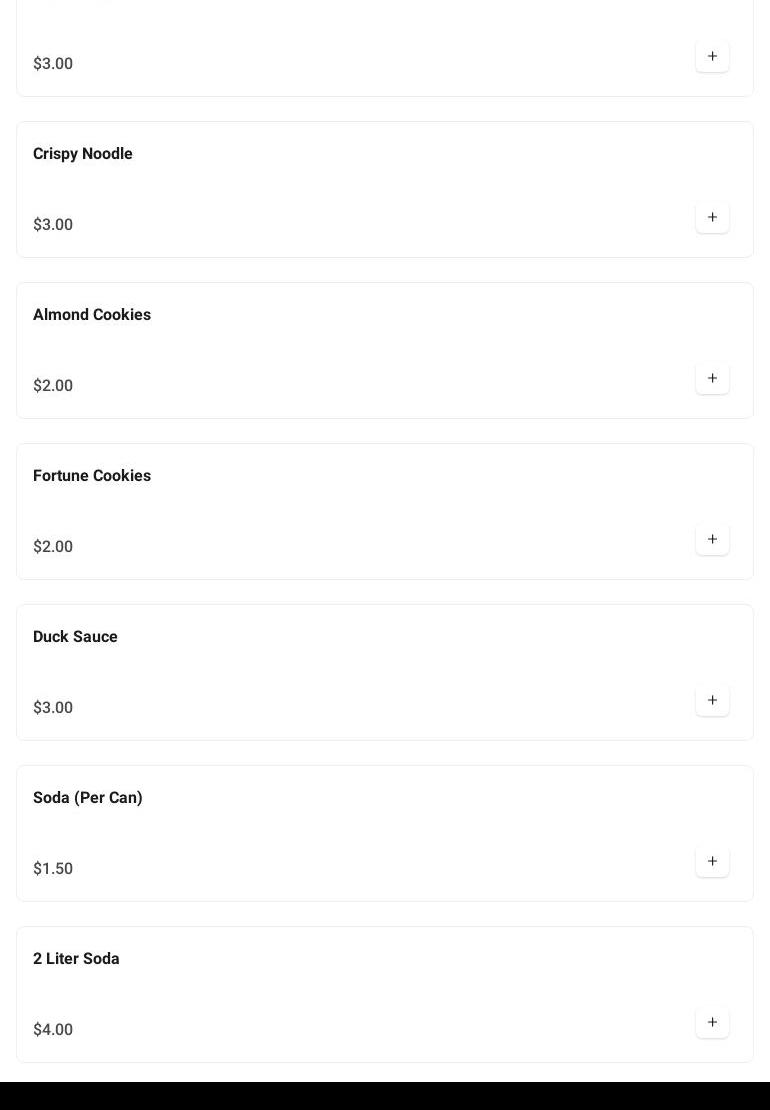Viewport: 770px width, 1110px height.
Task: Click the $1.50 price of Soda (Per Can)
Action: [53, 868]
